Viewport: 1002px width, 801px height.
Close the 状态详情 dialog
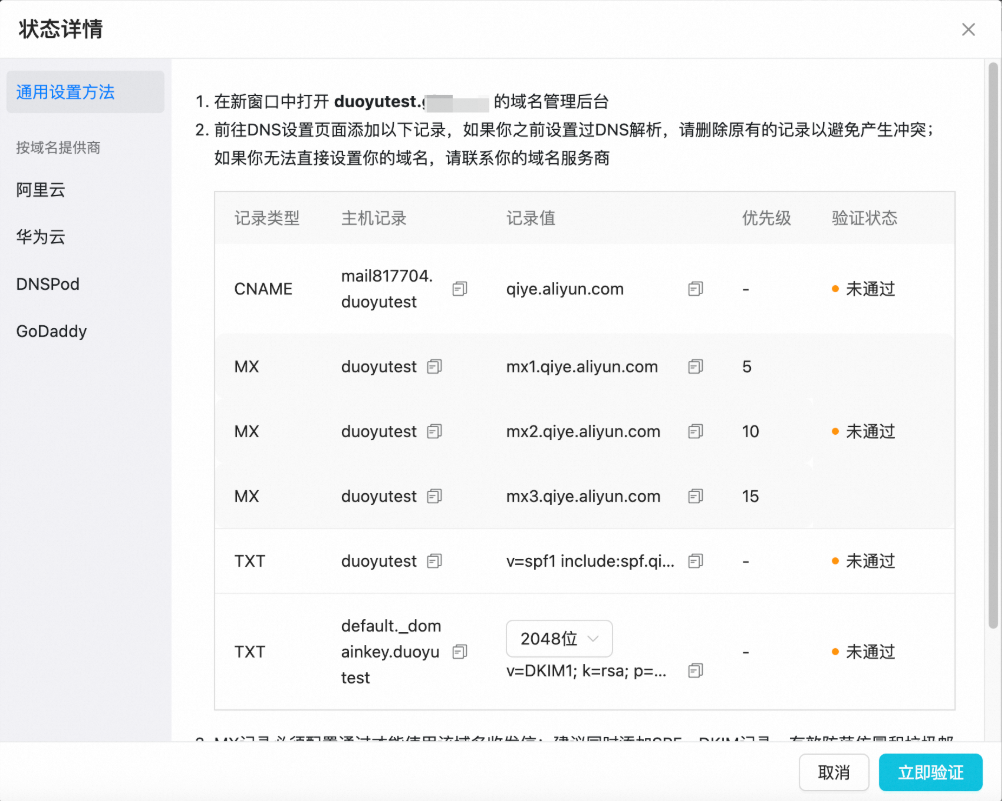coord(968,29)
